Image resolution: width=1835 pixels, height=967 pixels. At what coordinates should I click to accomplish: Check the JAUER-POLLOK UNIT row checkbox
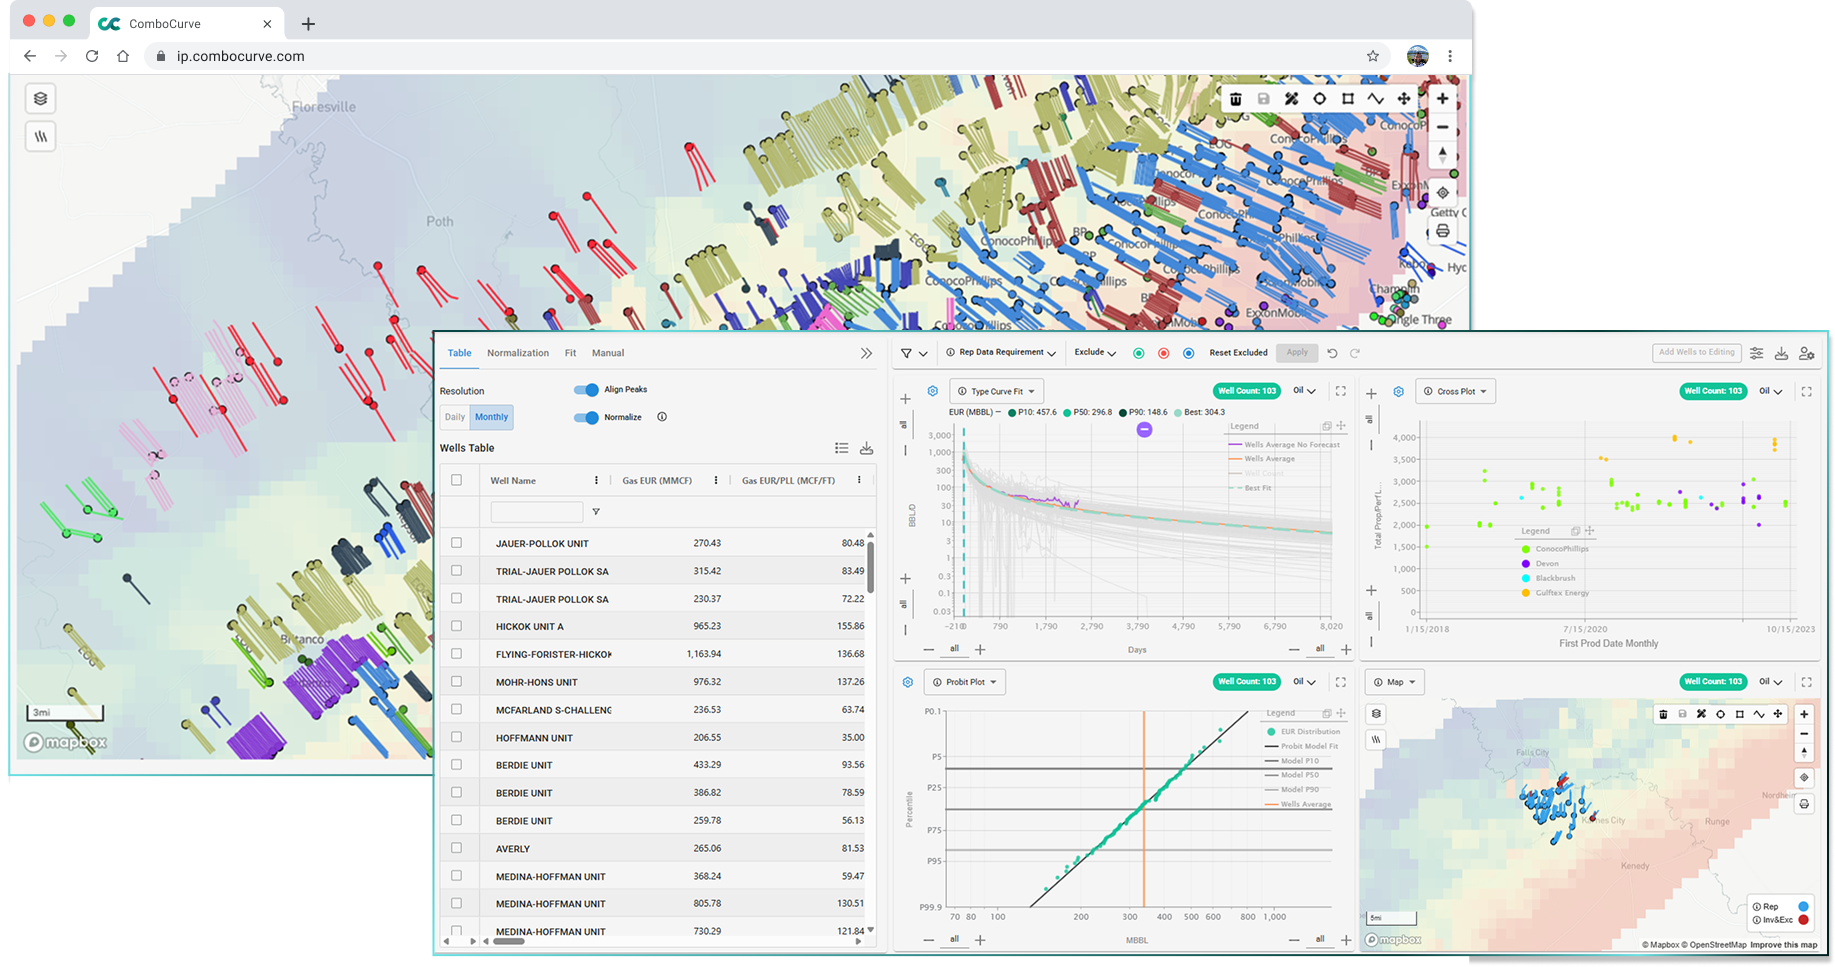(x=456, y=543)
